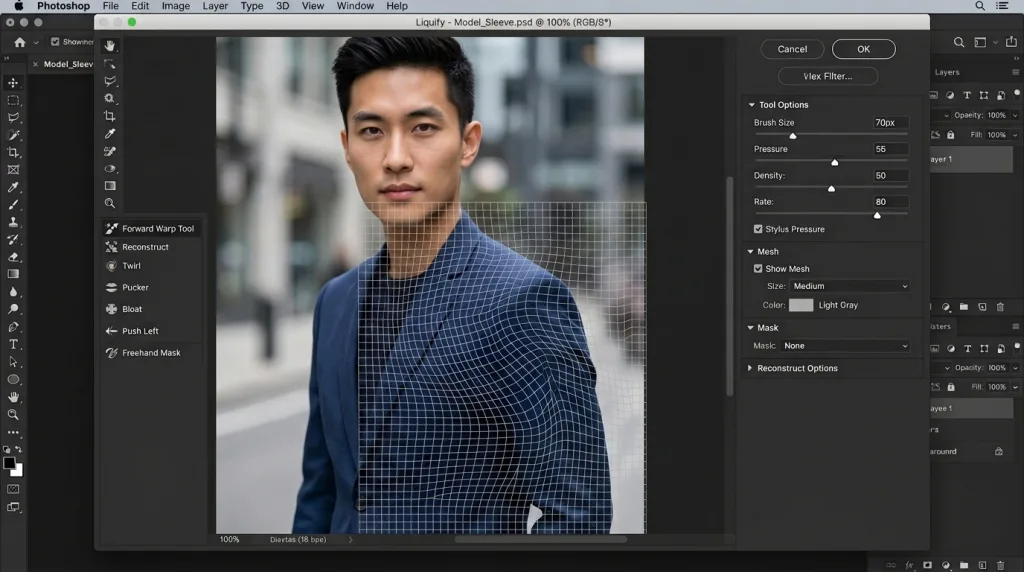1024x572 pixels.
Task: Click the Cancel button
Action: 792,49
